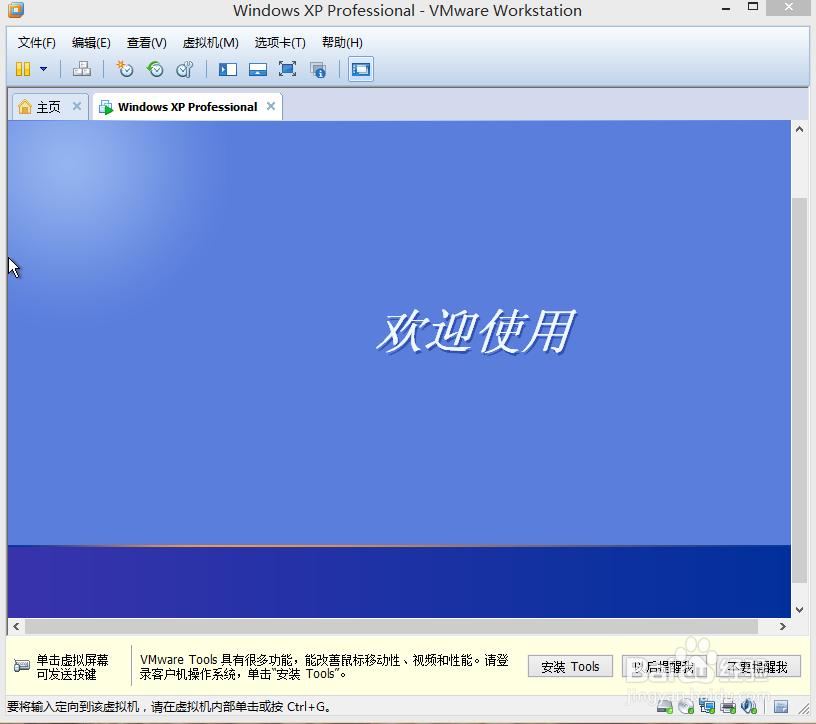Toggle the library sidebar panel icon
Screen dimensions: 816x724
[x=227, y=69]
